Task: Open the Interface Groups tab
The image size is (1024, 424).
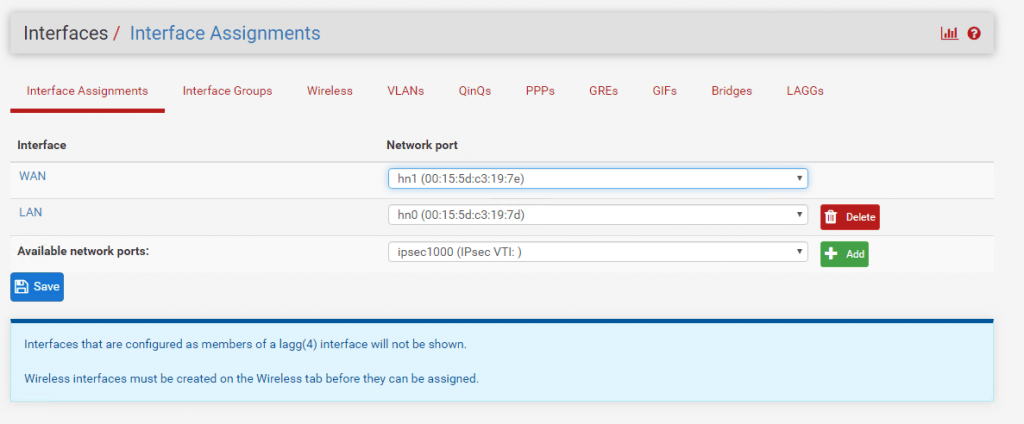Action: [x=227, y=91]
